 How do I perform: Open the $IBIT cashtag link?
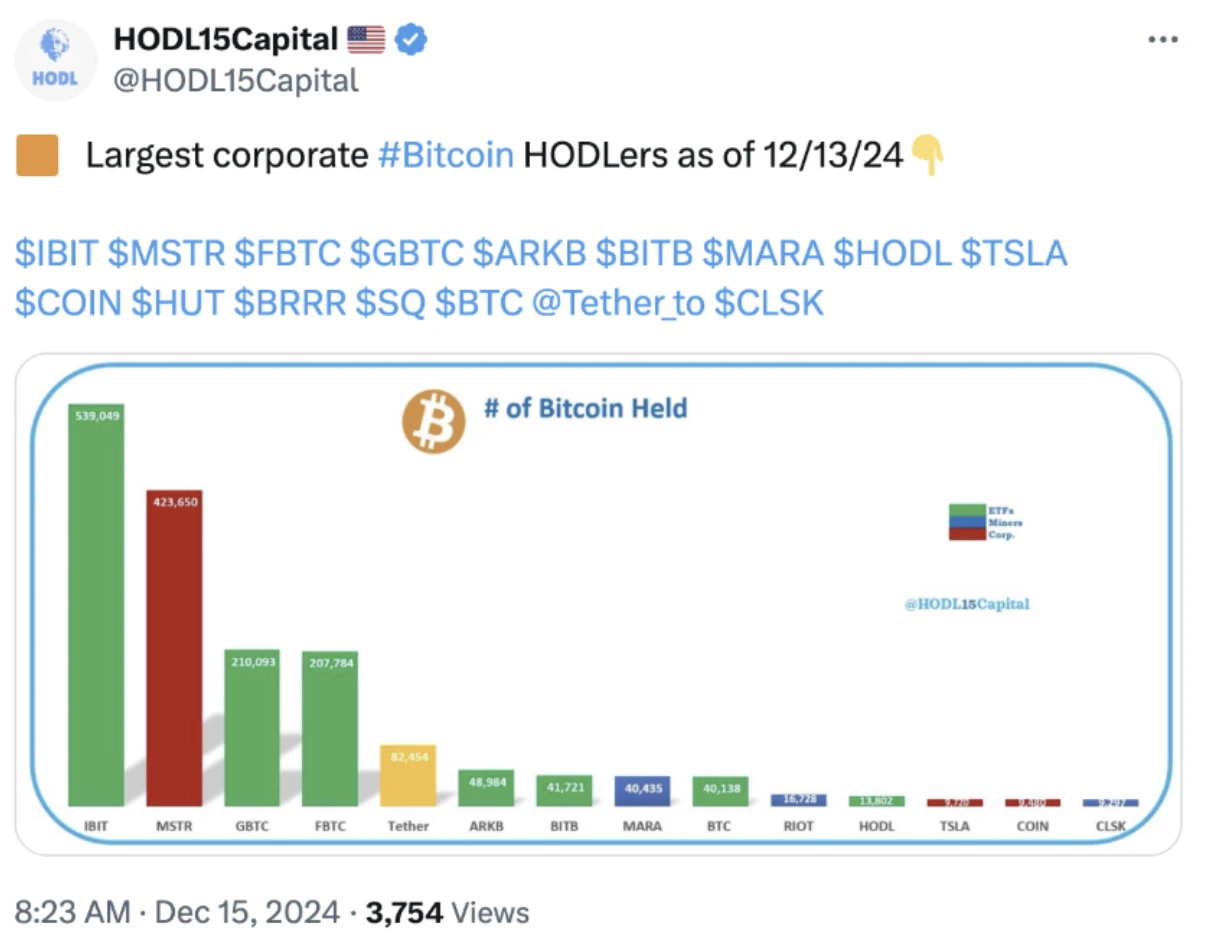56,253
